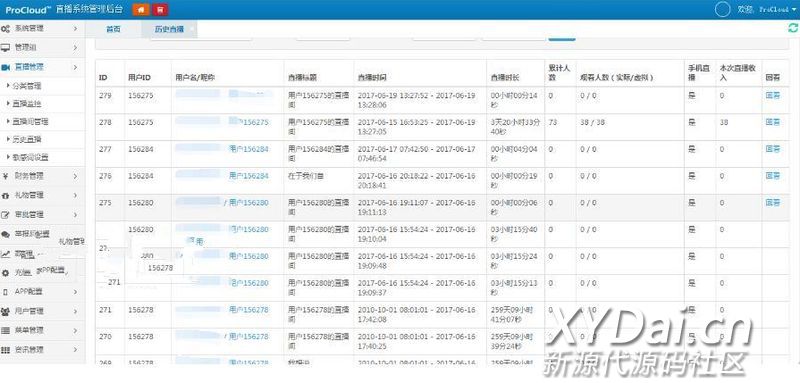Click the 本次直播收入 column header
Viewport: 800px width, 383px height.
tap(737, 72)
